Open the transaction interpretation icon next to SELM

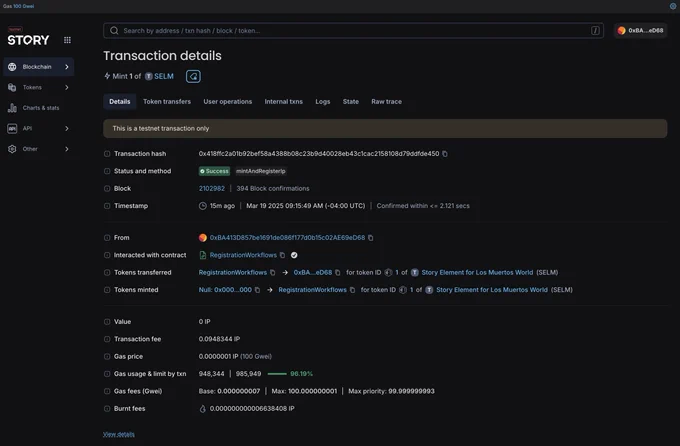[193, 76]
